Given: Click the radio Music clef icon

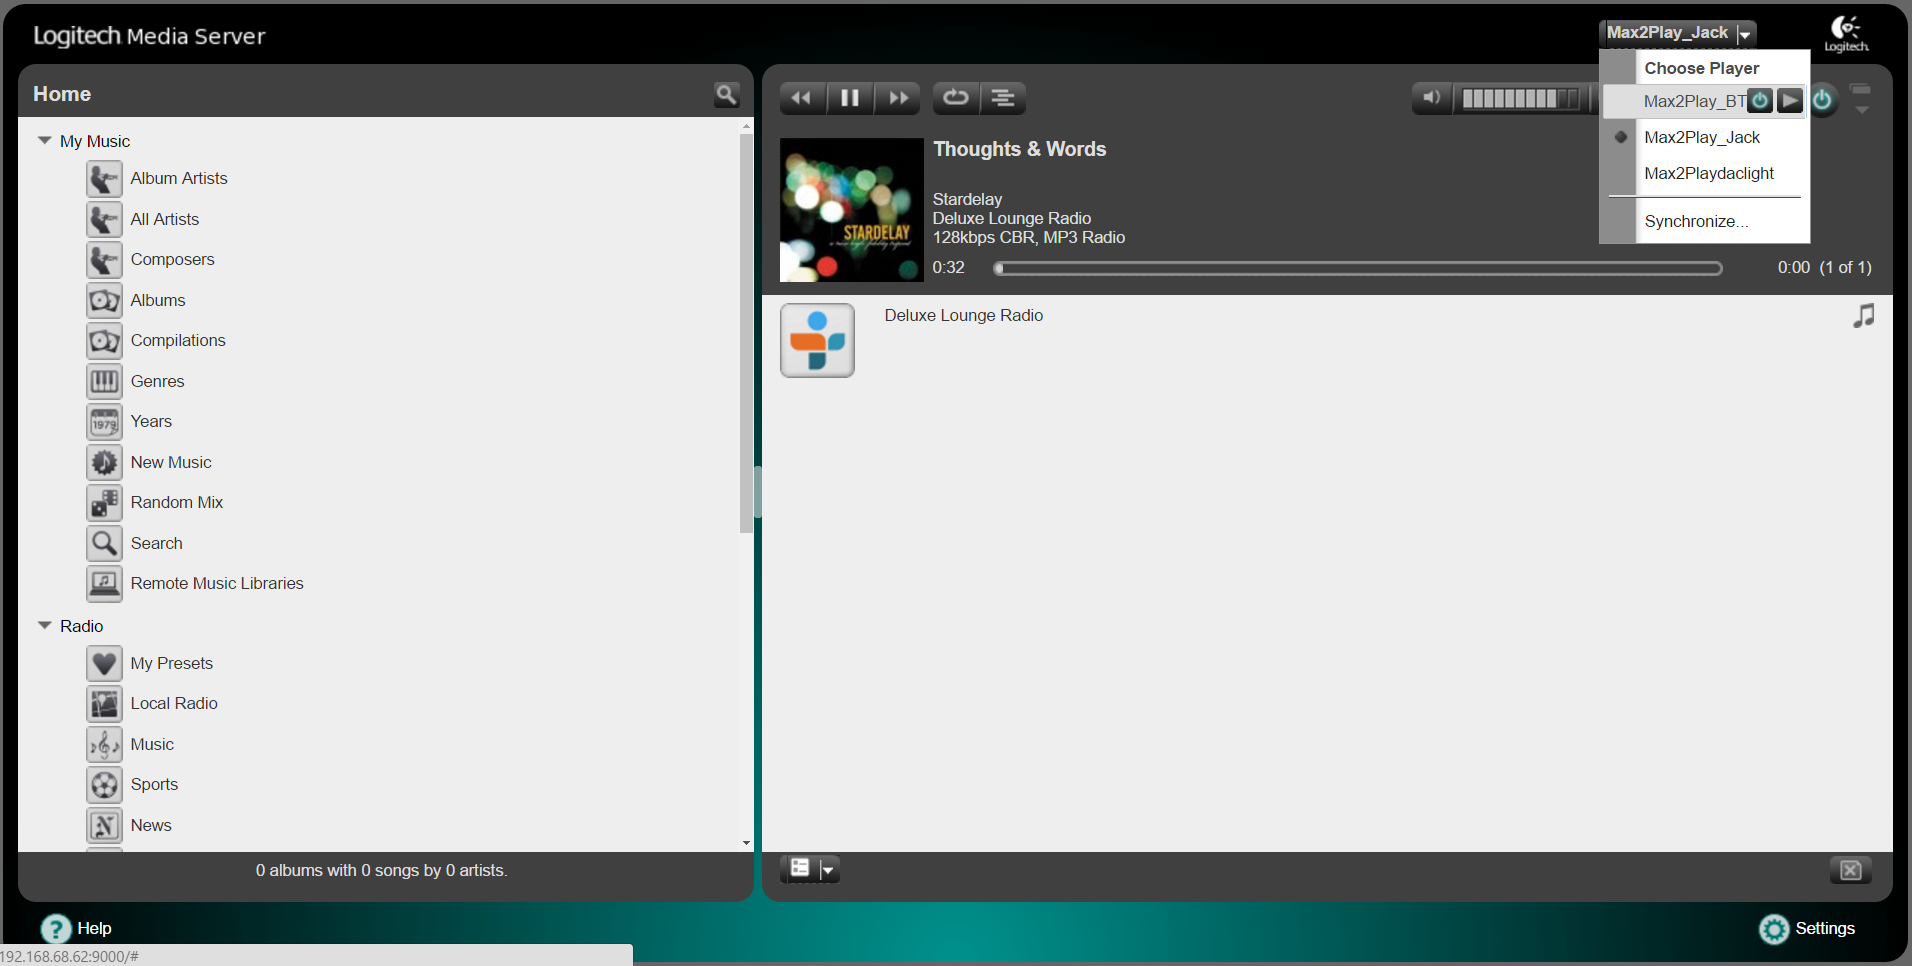Looking at the screenshot, I should 104,744.
